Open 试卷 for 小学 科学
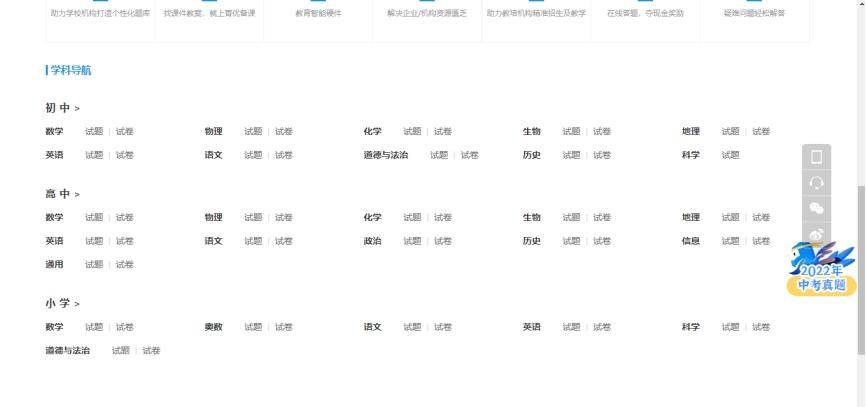This screenshot has width=866, height=407. pyautogui.click(x=761, y=327)
